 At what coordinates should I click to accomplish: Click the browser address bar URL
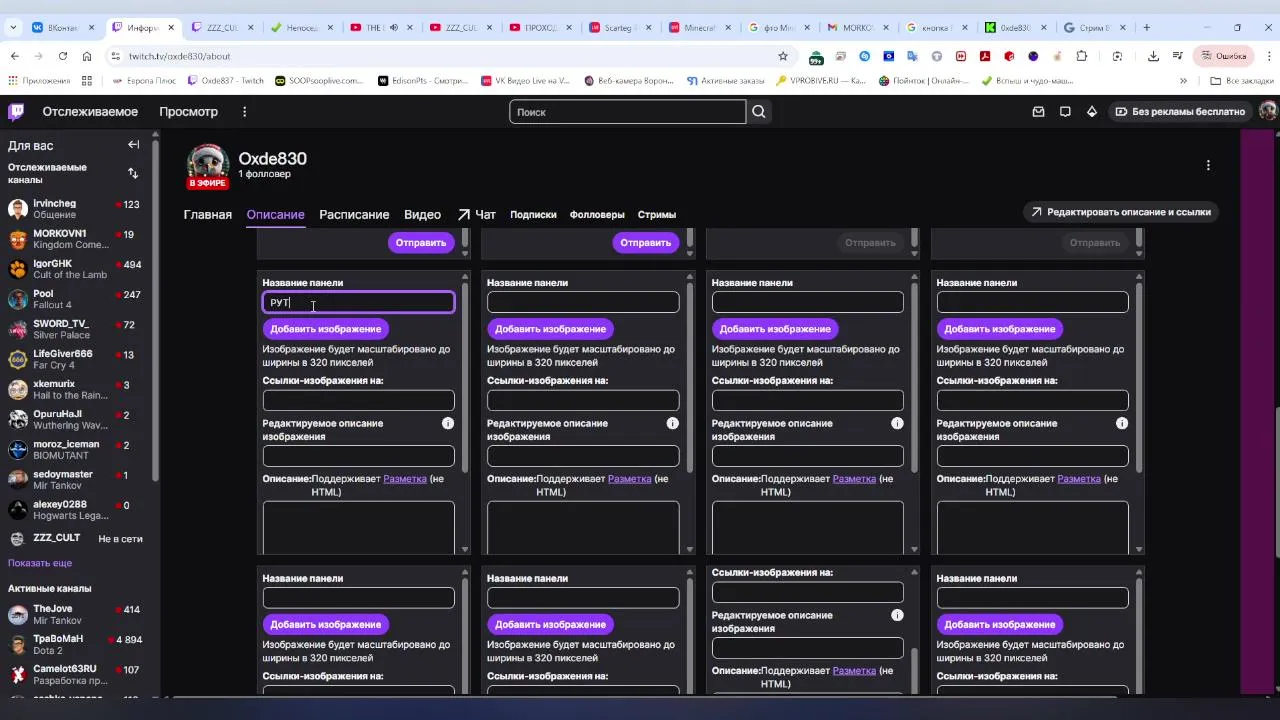point(179,56)
